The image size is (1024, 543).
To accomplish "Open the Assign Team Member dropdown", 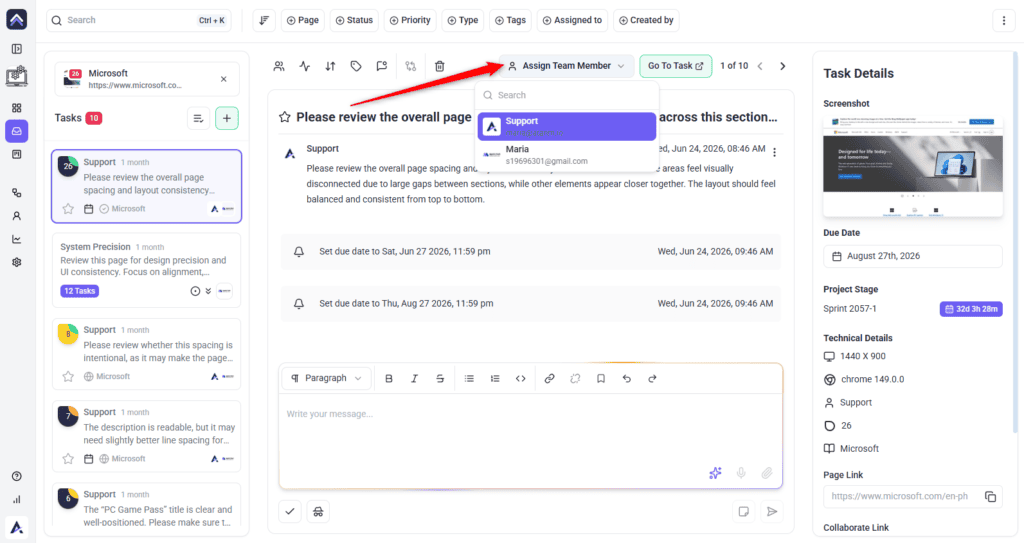I will tap(567, 66).
